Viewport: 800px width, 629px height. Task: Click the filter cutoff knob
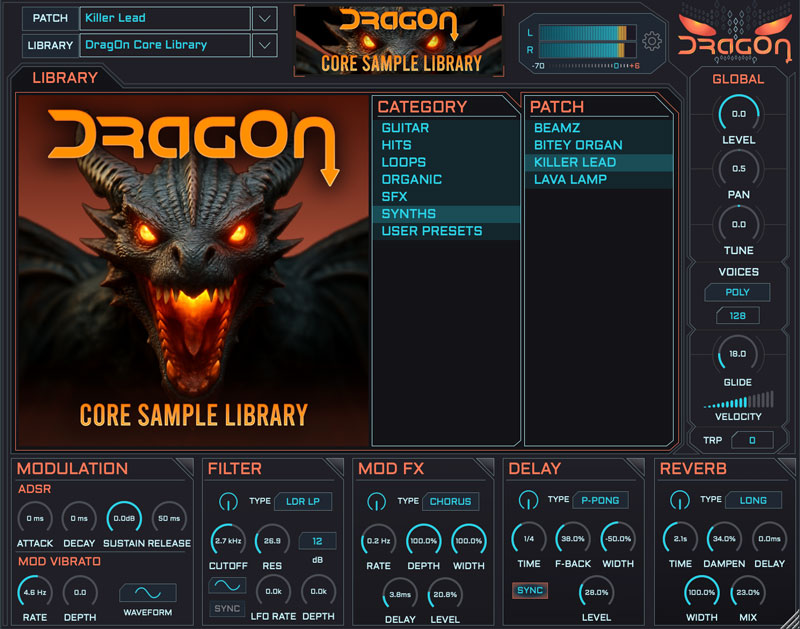tap(228, 541)
